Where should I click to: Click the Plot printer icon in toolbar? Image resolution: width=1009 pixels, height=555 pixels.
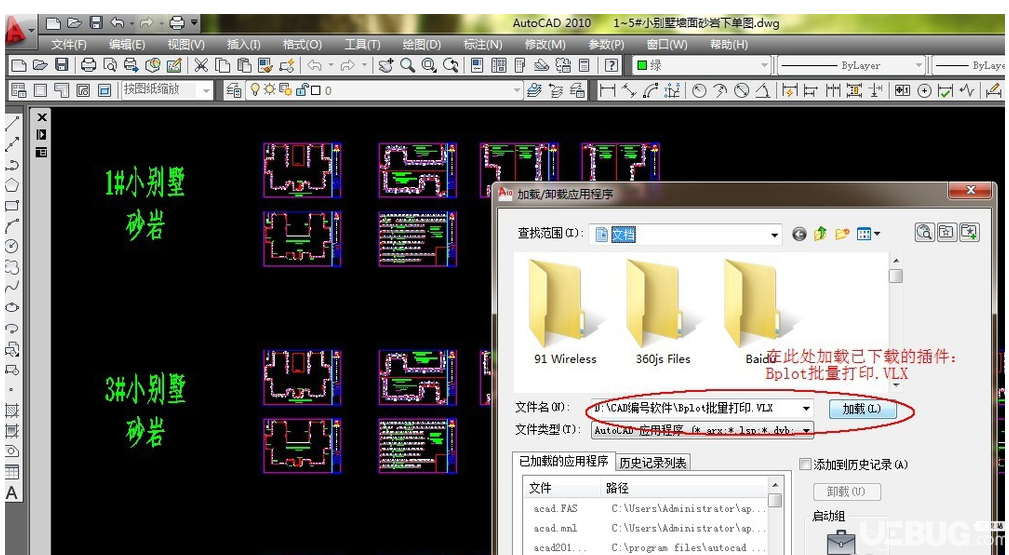88,65
